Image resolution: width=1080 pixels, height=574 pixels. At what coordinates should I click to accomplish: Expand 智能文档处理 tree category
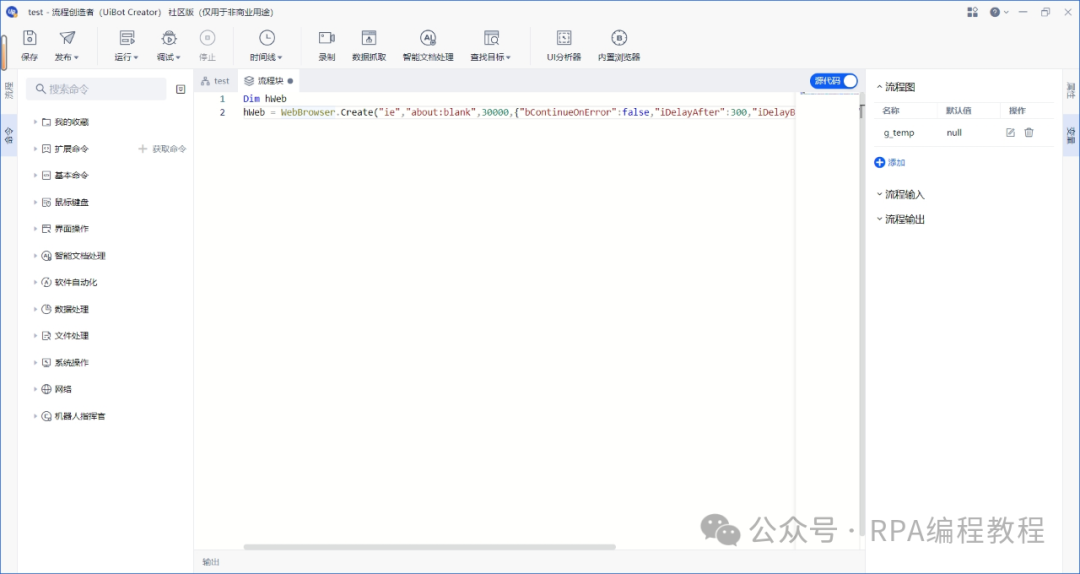(35, 255)
